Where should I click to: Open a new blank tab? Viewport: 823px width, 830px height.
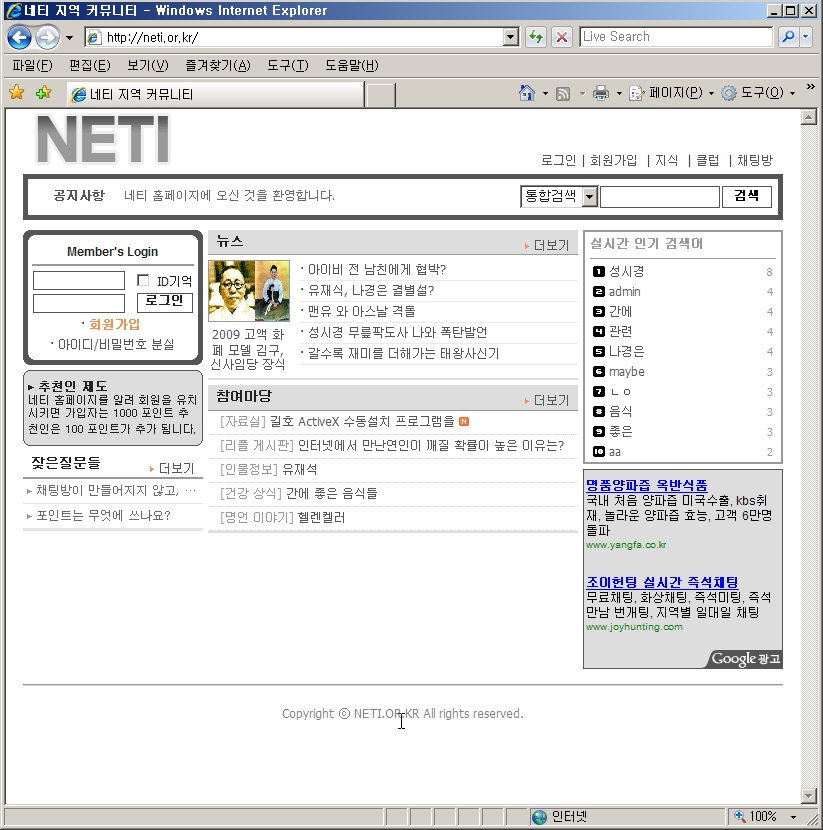380,95
